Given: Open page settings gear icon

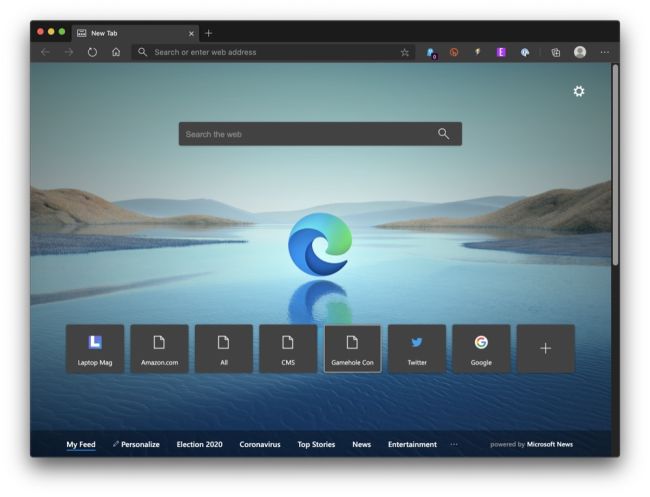Looking at the screenshot, I should [579, 91].
